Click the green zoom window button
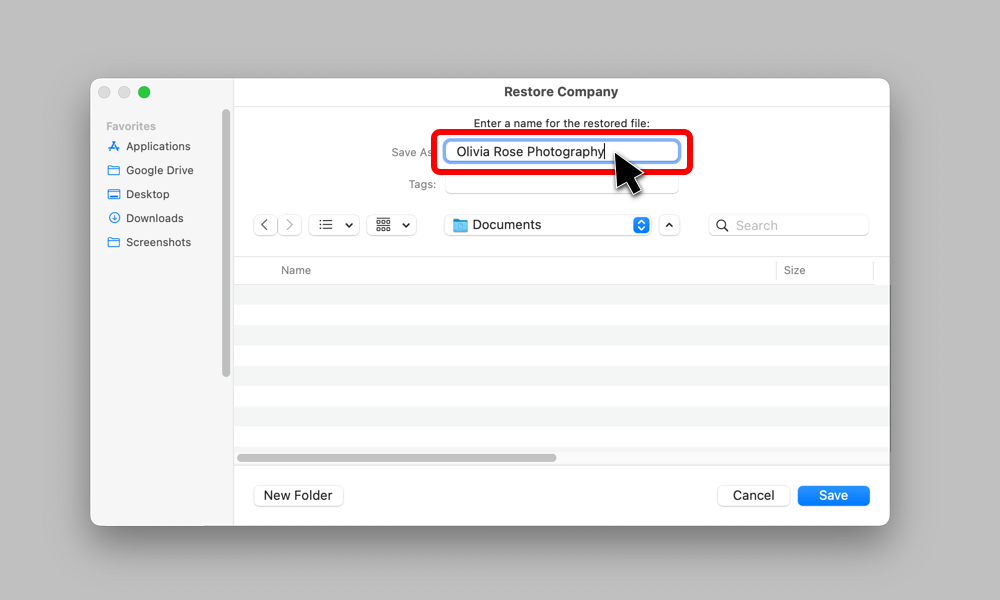 144,92
